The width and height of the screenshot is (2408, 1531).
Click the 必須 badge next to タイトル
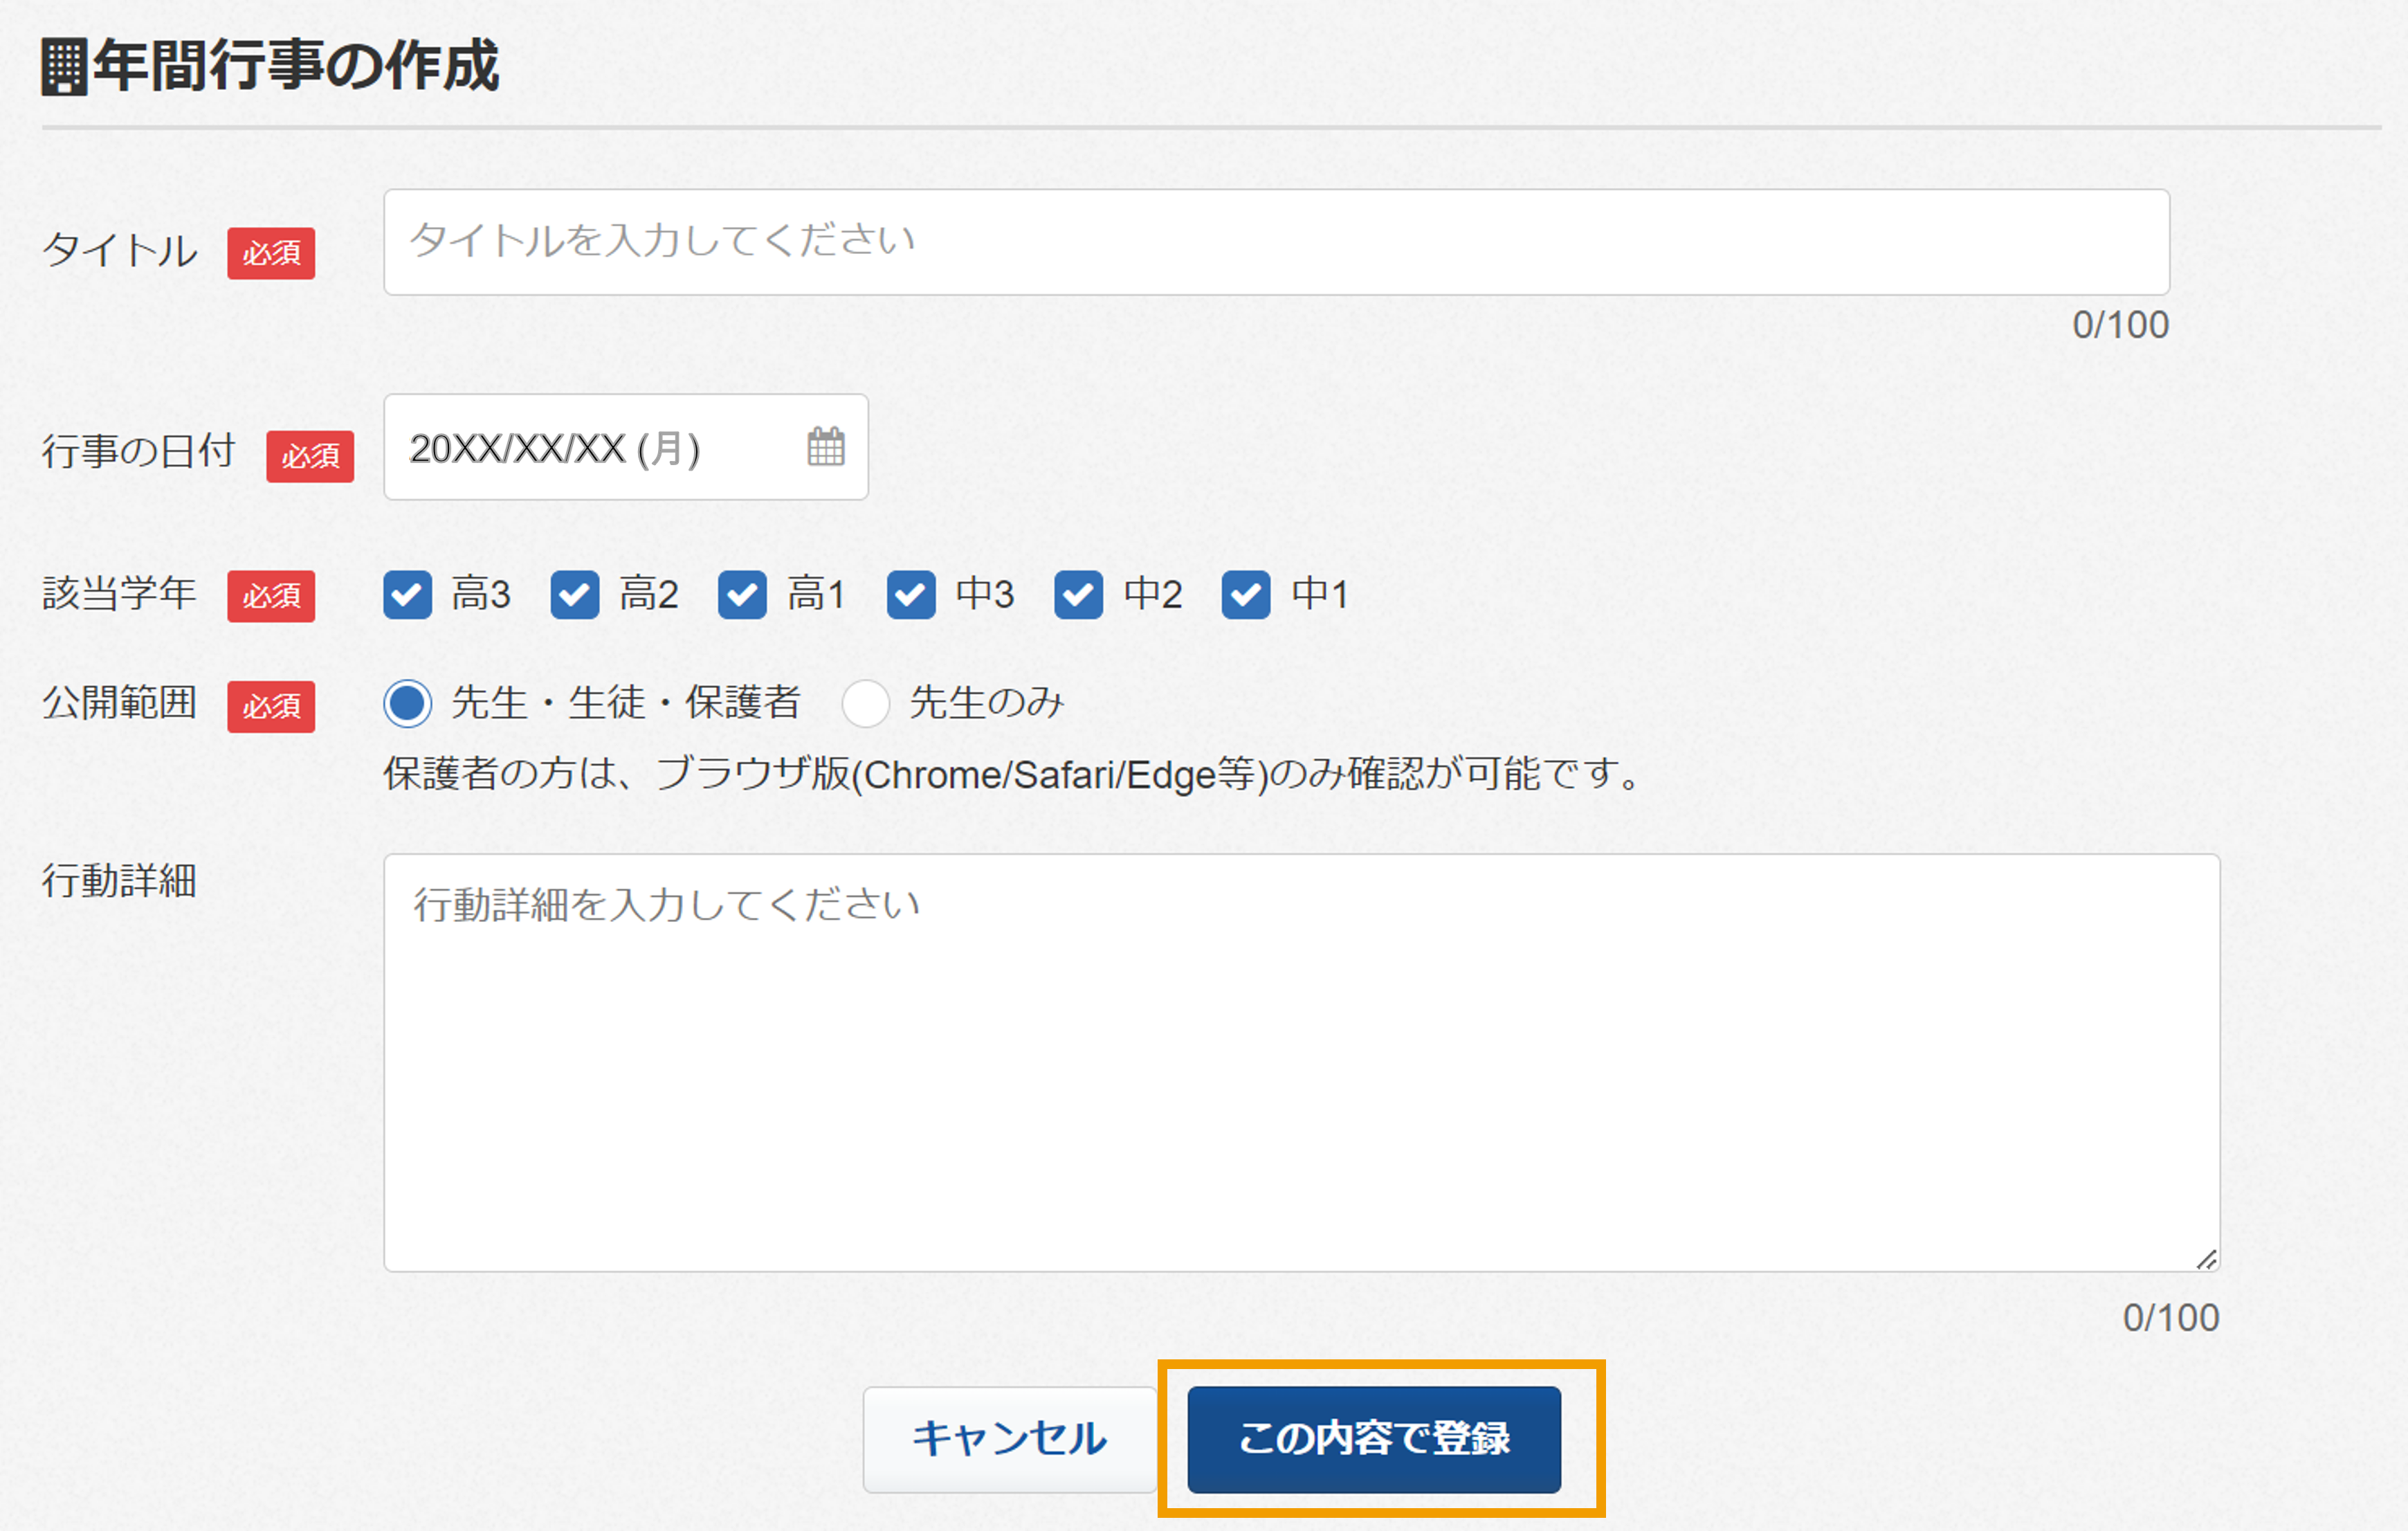[271, 253]
